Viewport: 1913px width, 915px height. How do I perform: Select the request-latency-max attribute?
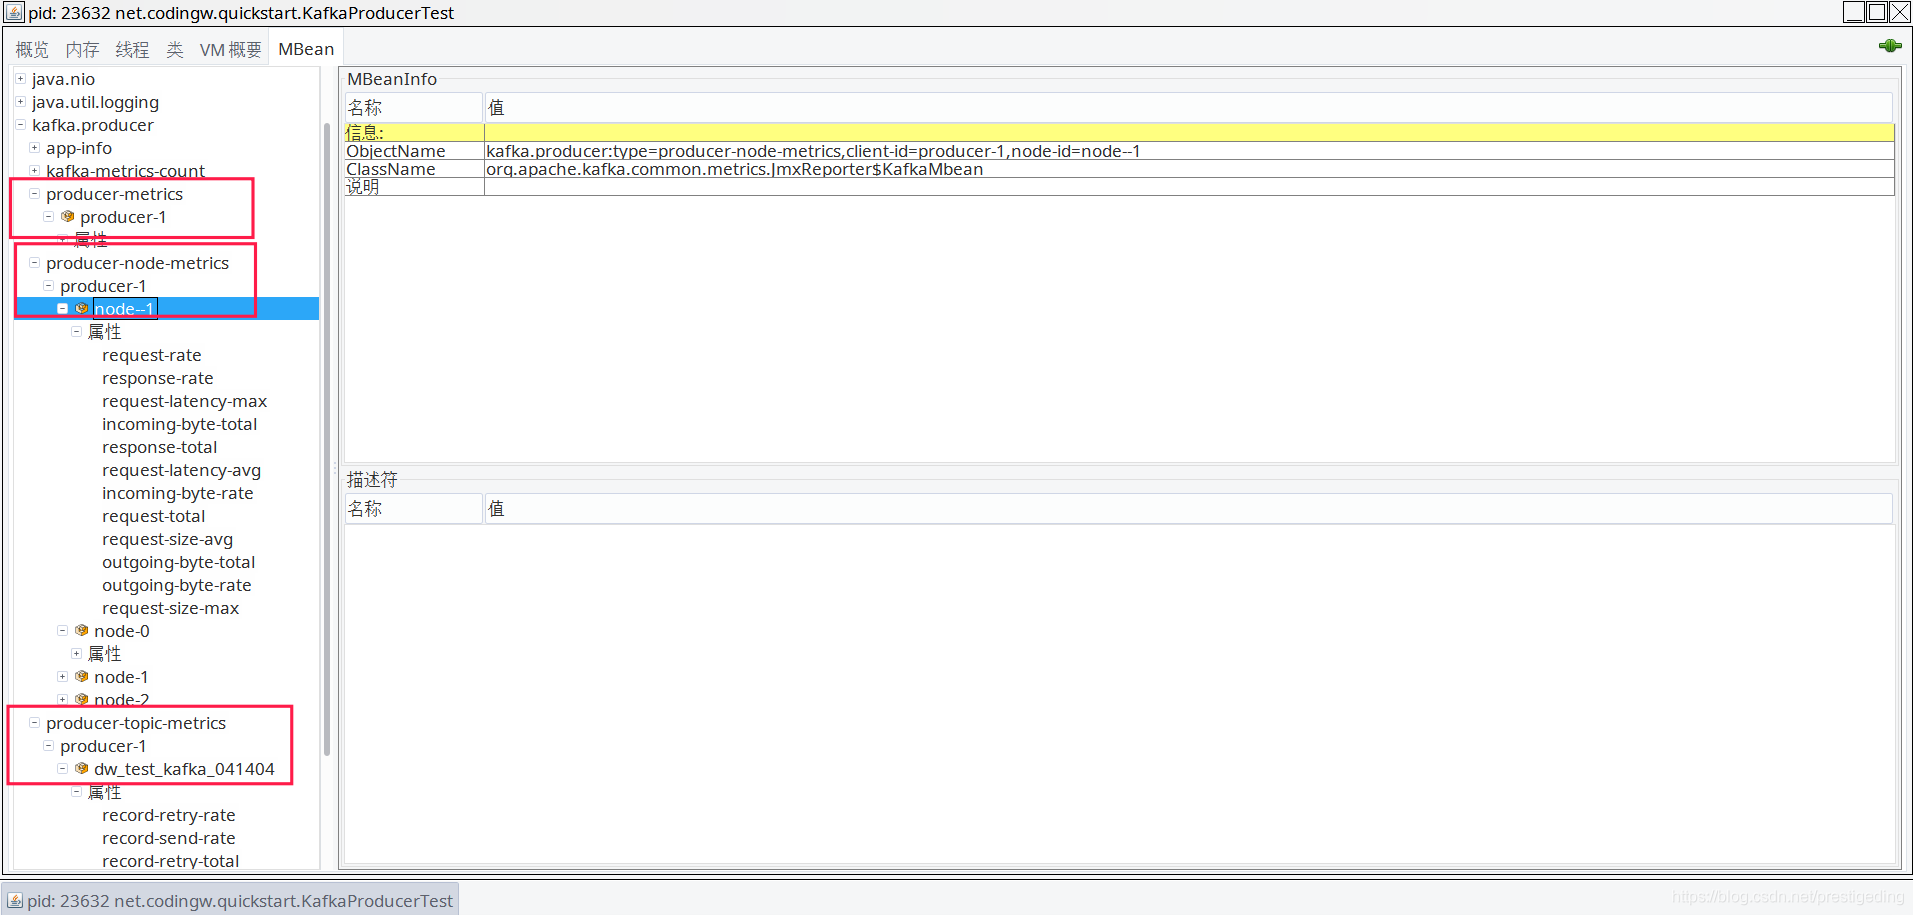coord(184,401)
